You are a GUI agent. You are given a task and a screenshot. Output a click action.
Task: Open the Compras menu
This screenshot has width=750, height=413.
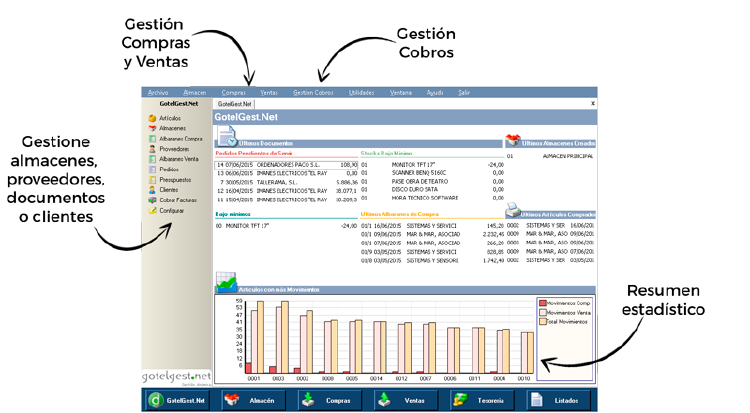point(233,92)
